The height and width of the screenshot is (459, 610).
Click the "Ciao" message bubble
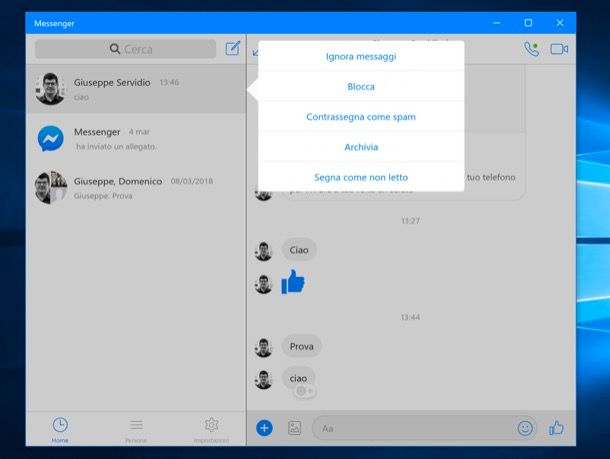[x=299, y=250]
